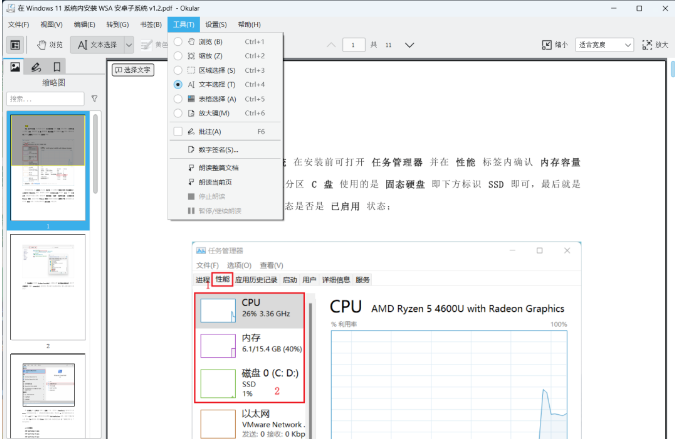Switch to the thumbnails sidebar tab
Image resolution: width=675 pixels, height=439 pixels.
15,67
